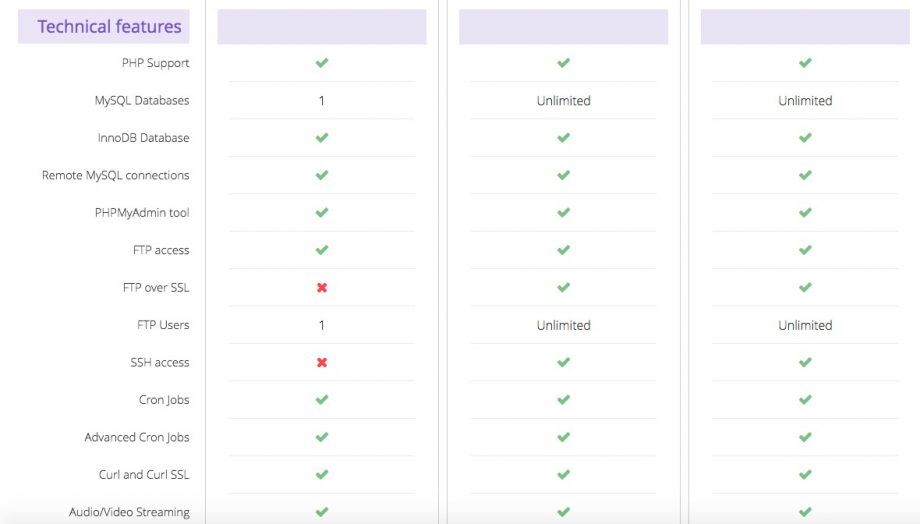Click the red X for SSH access
The height and width of the screenshot is (524, 920).
coord(322,363)
